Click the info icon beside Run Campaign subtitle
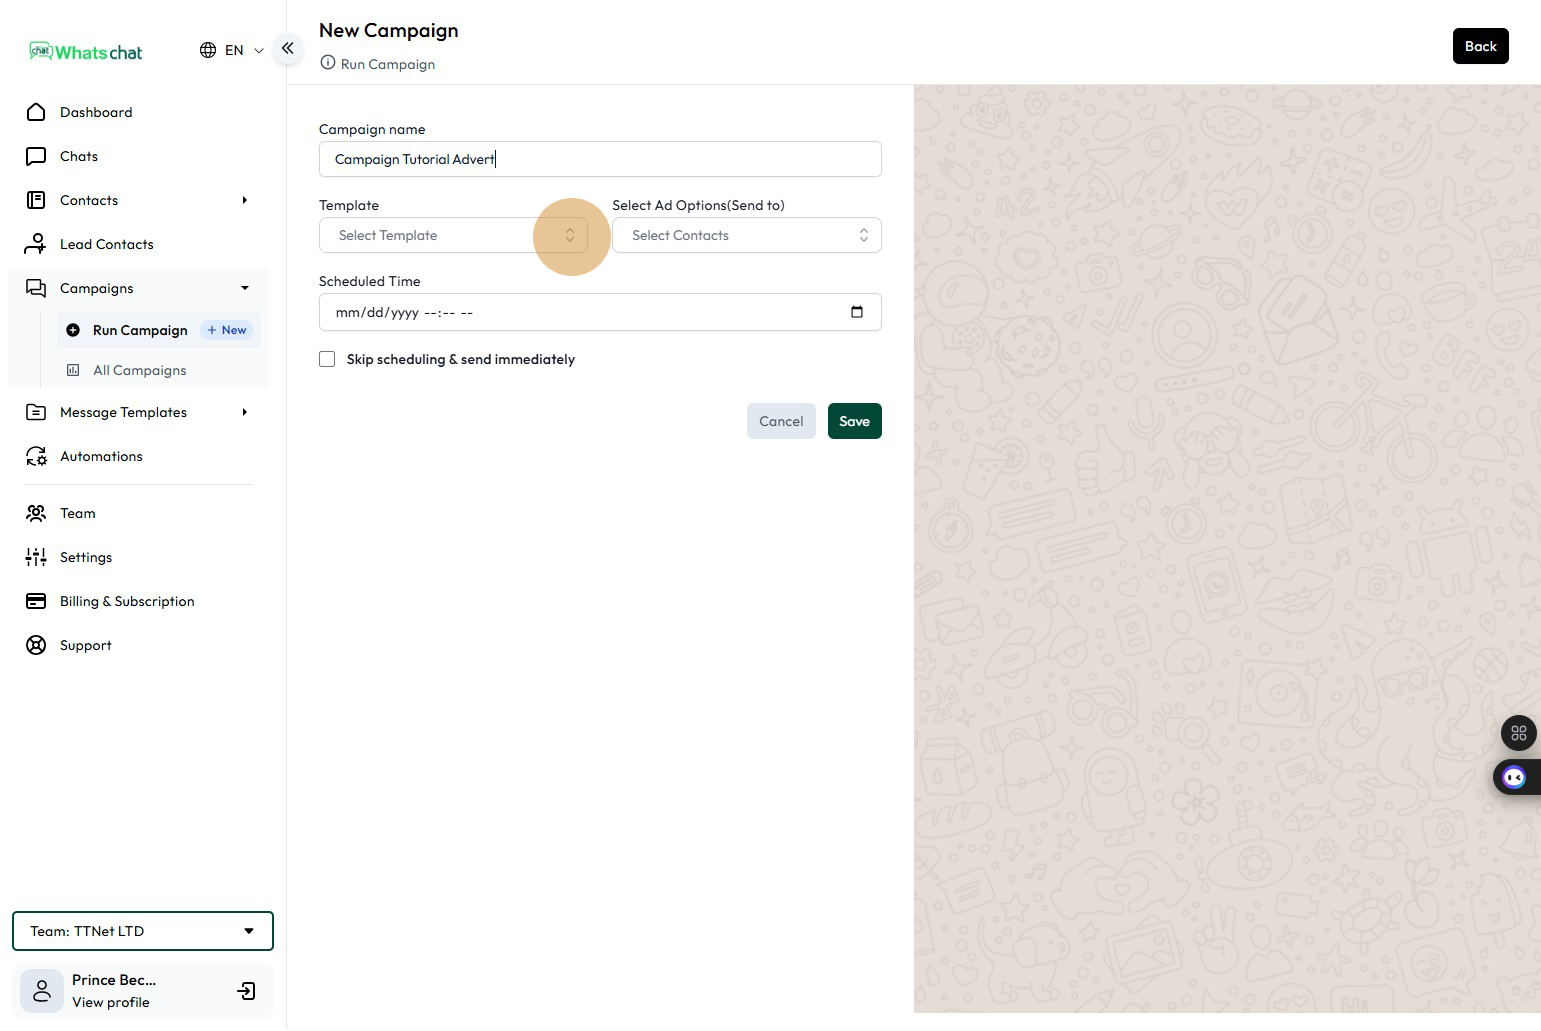This screenshot has height=1031, width=1541. [x=327, y=63]
